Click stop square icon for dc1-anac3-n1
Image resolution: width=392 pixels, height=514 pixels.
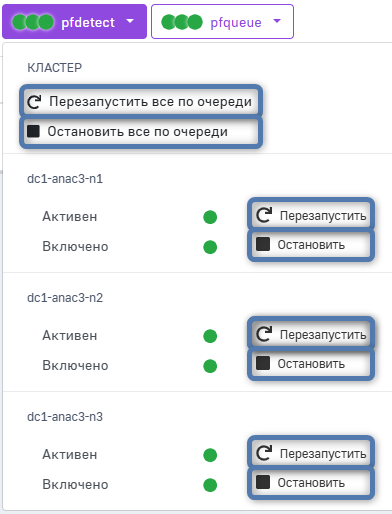point(263,244)
